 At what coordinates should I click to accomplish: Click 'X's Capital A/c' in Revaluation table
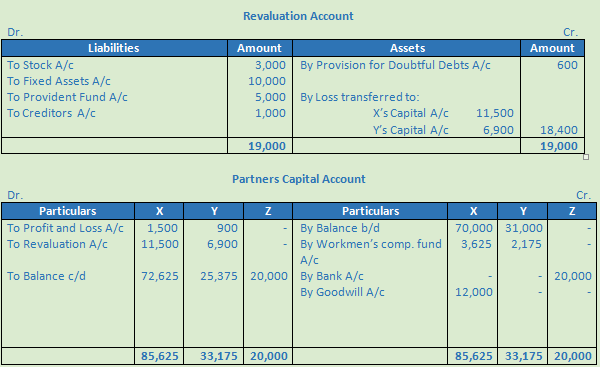(411, 113)
